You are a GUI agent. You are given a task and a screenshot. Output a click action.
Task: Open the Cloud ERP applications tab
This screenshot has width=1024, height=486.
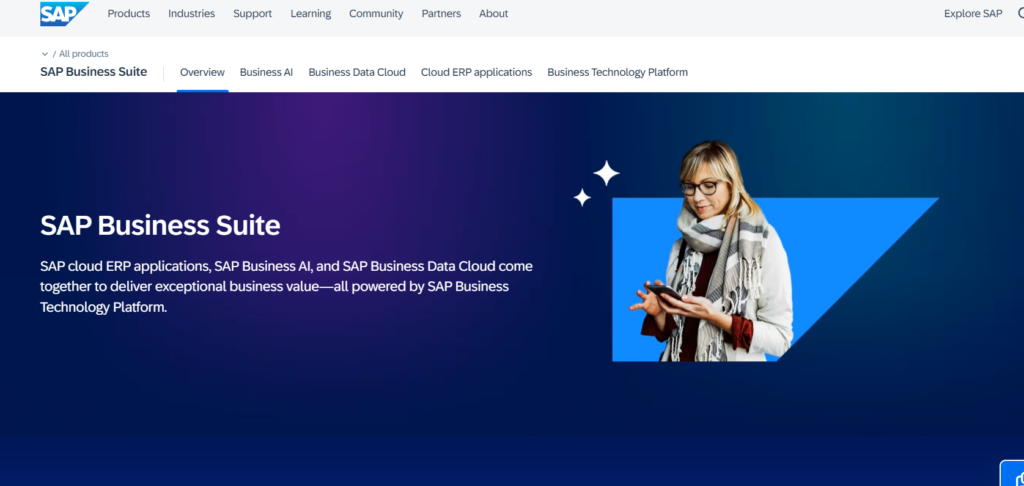click(x=476, y=72)
